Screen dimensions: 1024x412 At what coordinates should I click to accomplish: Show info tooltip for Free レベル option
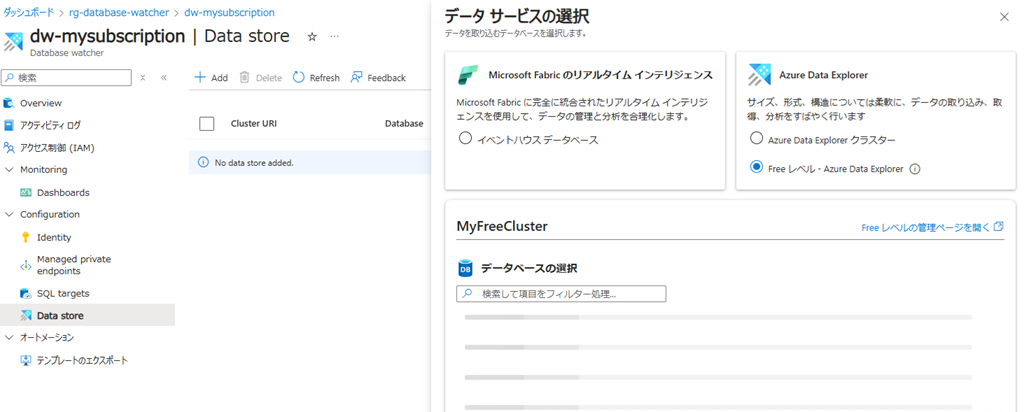[915, 168]
